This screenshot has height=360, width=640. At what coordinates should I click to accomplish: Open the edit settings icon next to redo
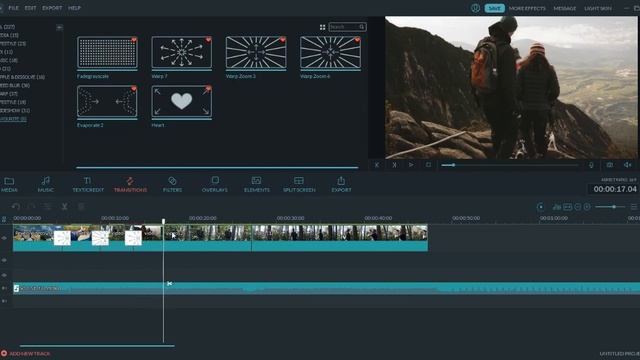[x=48, y=207]
